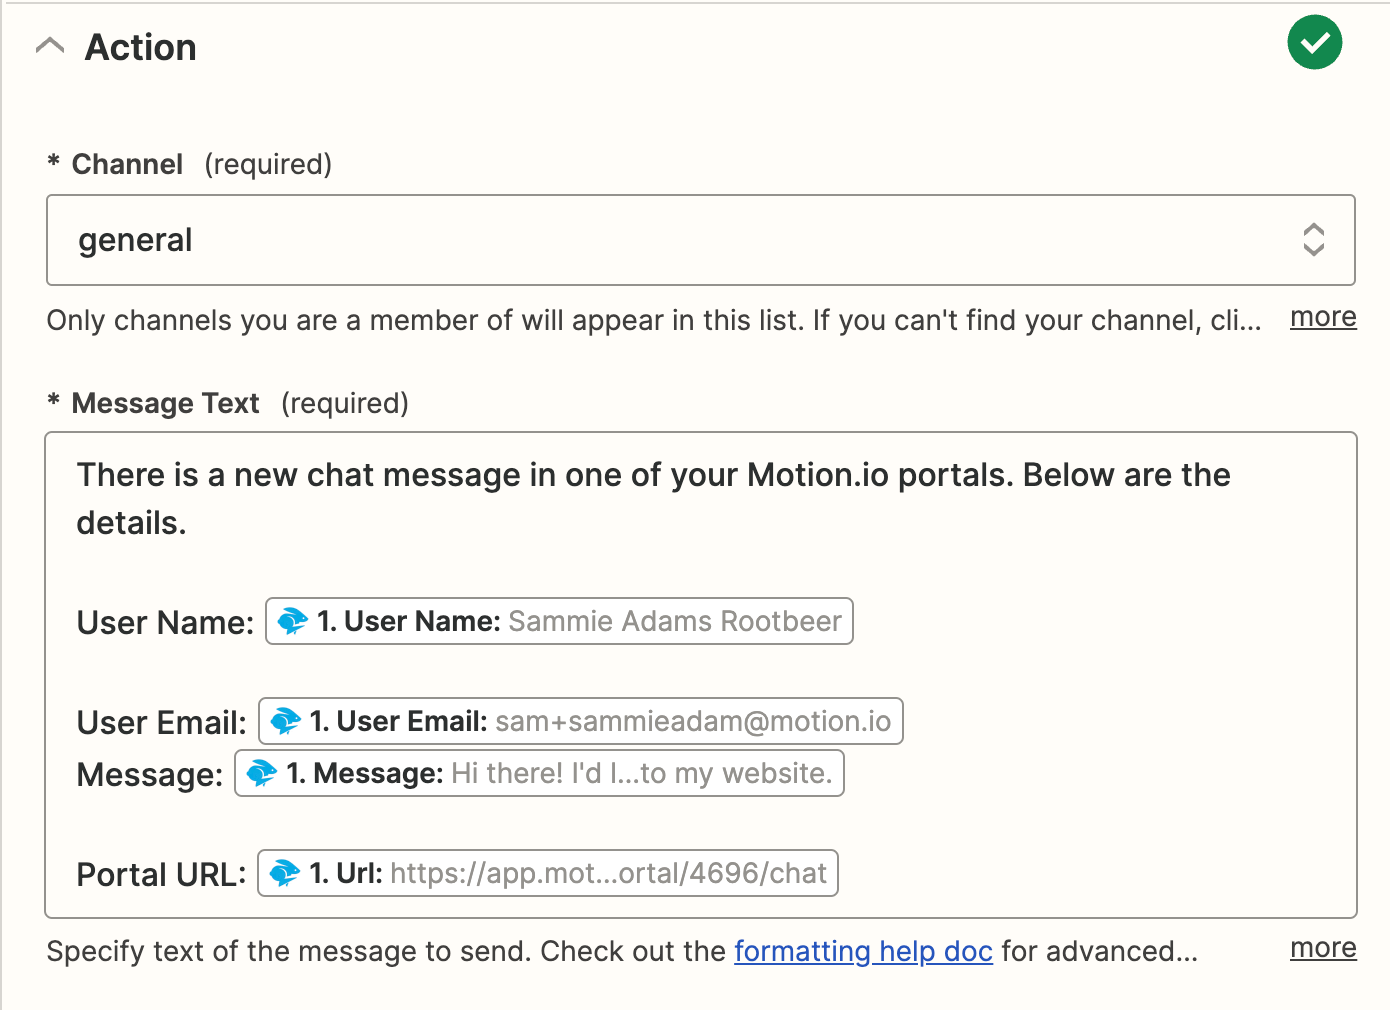Screen dimensions: 1390x1010
Task: Select the sam+sammieadam@motion.io email value
Action: click(x=692, y=721)
